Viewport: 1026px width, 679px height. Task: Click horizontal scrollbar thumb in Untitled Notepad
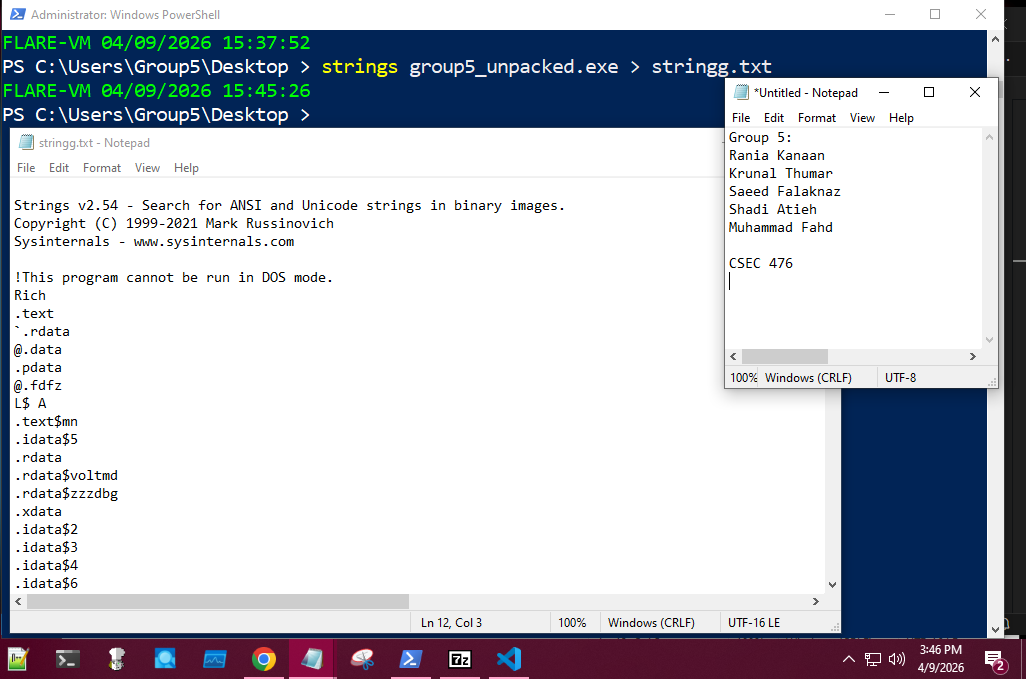pos(785,357)
